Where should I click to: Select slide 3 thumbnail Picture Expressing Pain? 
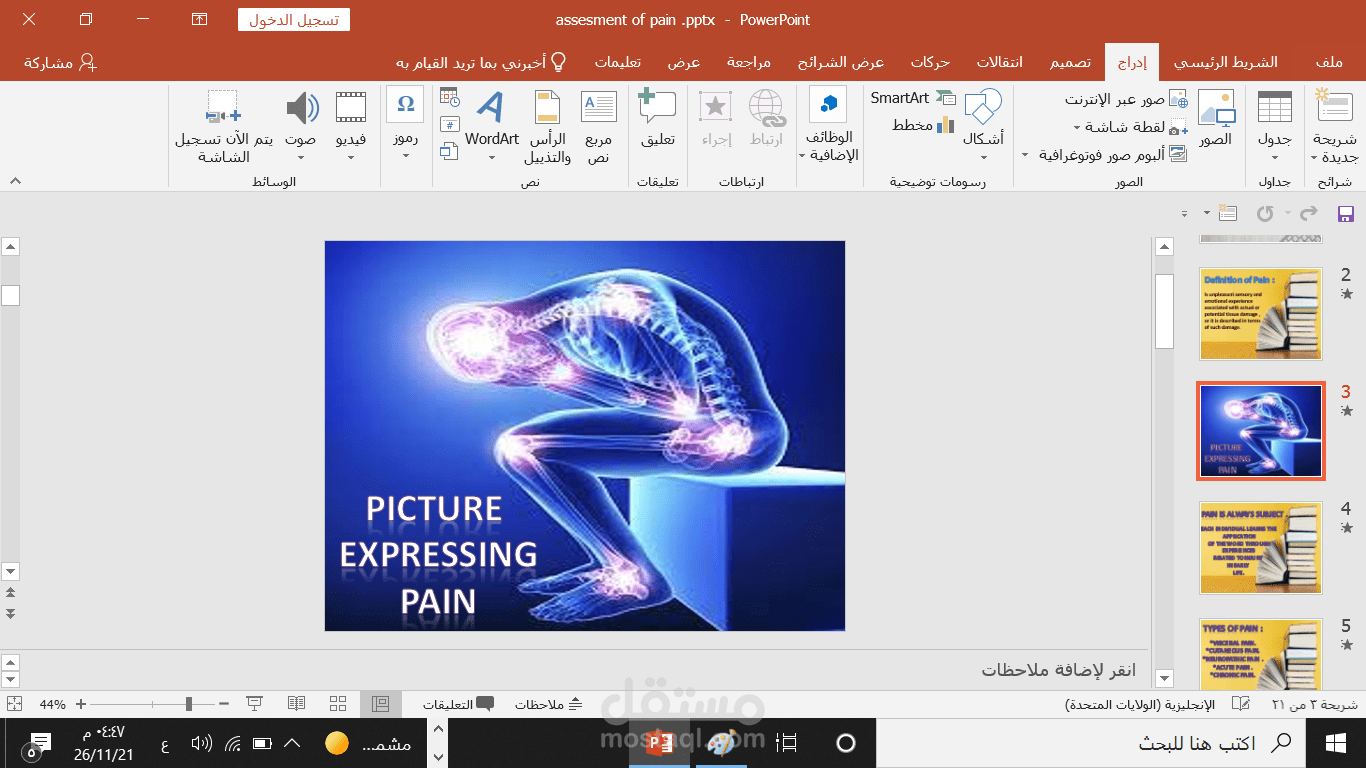click(x=1261, y=431)
